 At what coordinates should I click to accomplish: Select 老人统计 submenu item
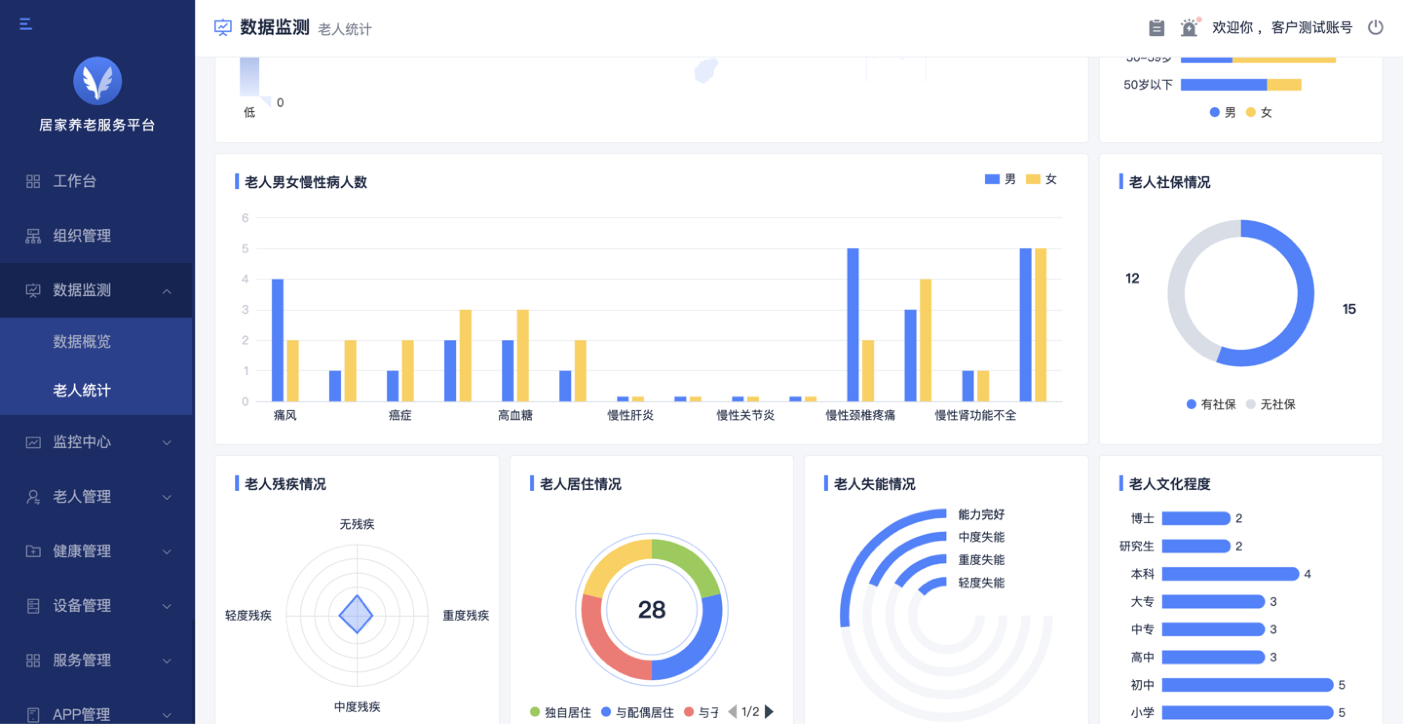[97, 390]
